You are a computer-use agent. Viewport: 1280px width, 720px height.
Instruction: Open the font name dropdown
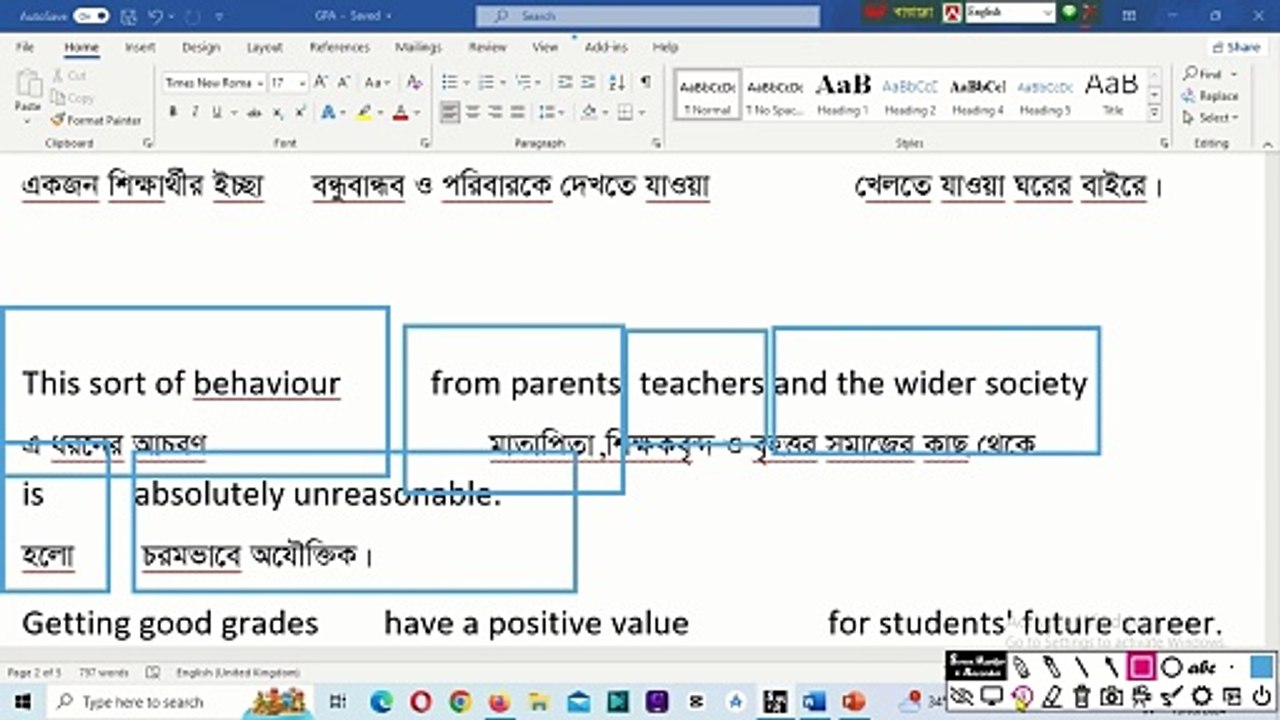[259, 83]
